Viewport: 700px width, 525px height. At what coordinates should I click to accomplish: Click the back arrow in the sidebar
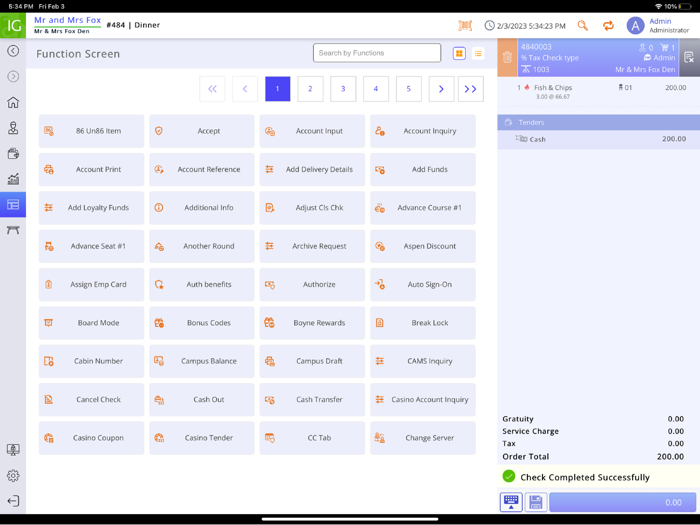point(13,51)
